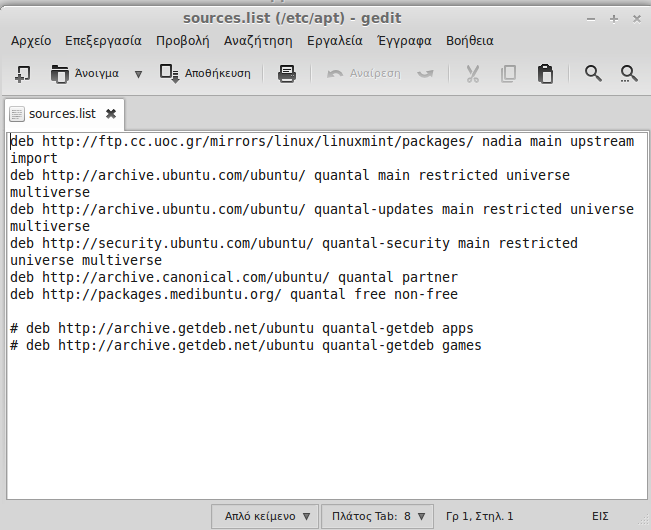
Task: Select the sources.list document tab
Action: [62, 114]
